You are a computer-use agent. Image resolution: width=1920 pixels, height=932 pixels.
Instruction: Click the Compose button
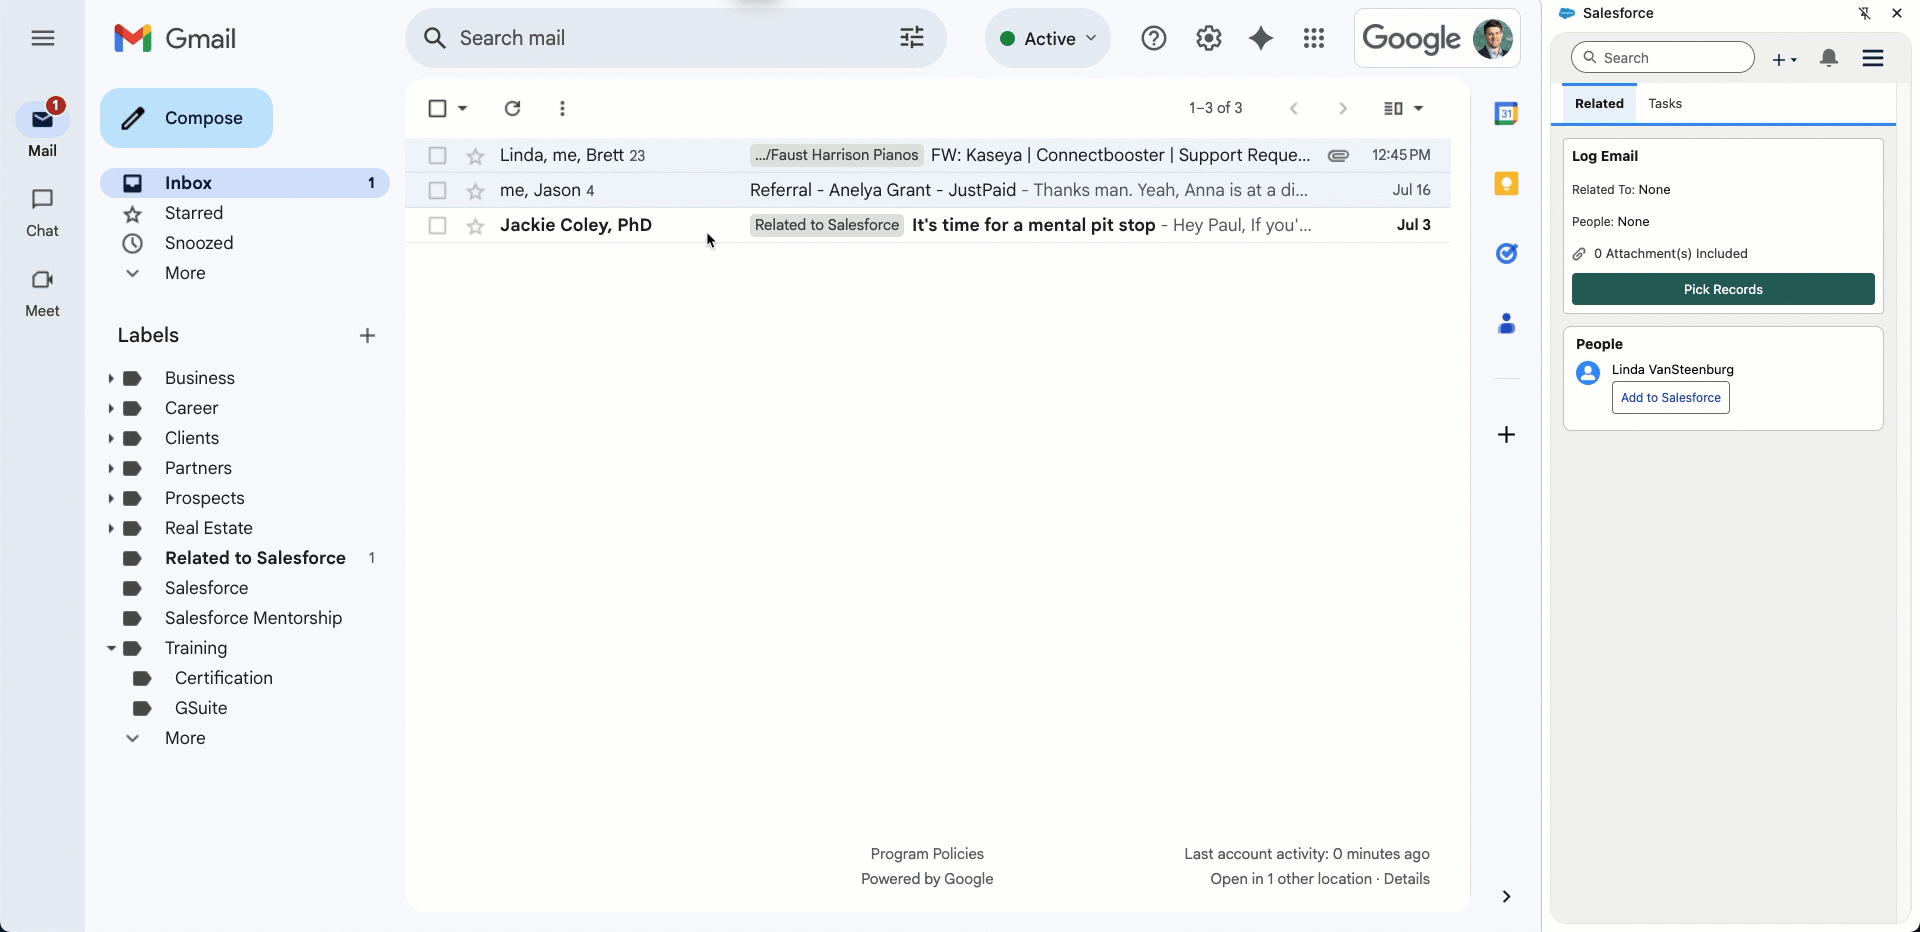(x=186, y=118)
